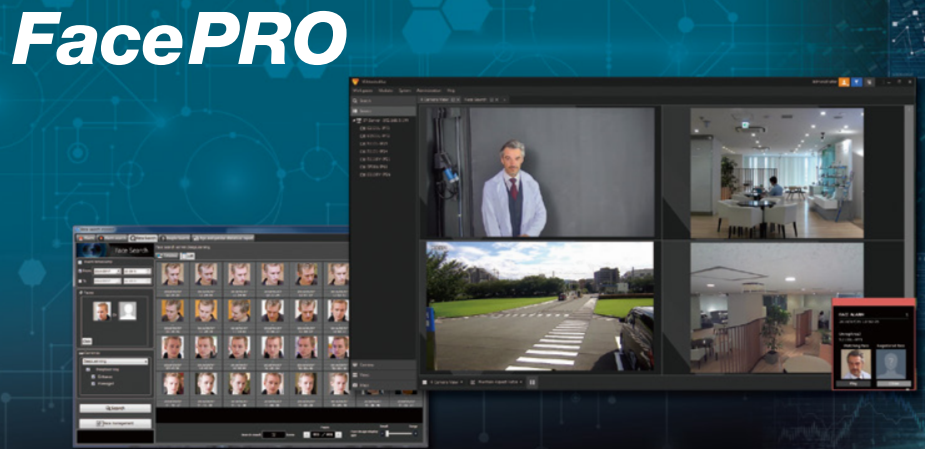Screen dimensions: 925x449
Task: Collapse the server 192.168 tree node
Action: click(x=354, y=120)
